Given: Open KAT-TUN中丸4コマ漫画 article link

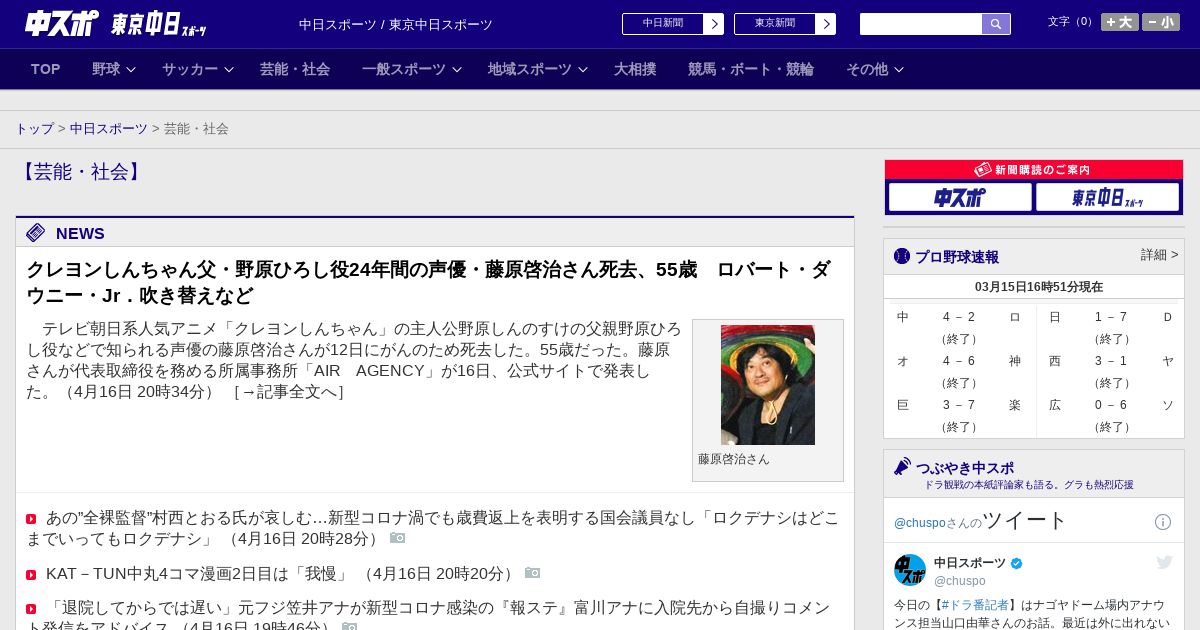Looking at the screenshot, I should pyautogui.click(x=197, y=574).
